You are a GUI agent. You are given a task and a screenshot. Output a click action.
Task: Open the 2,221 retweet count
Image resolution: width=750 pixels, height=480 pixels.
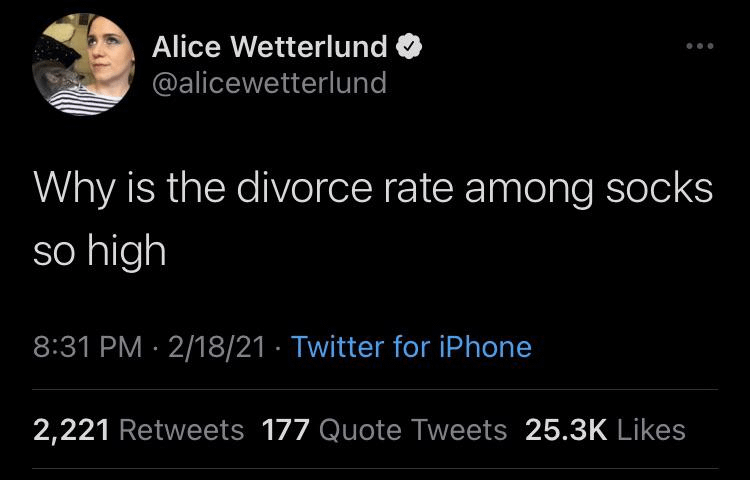click(71, 429)
